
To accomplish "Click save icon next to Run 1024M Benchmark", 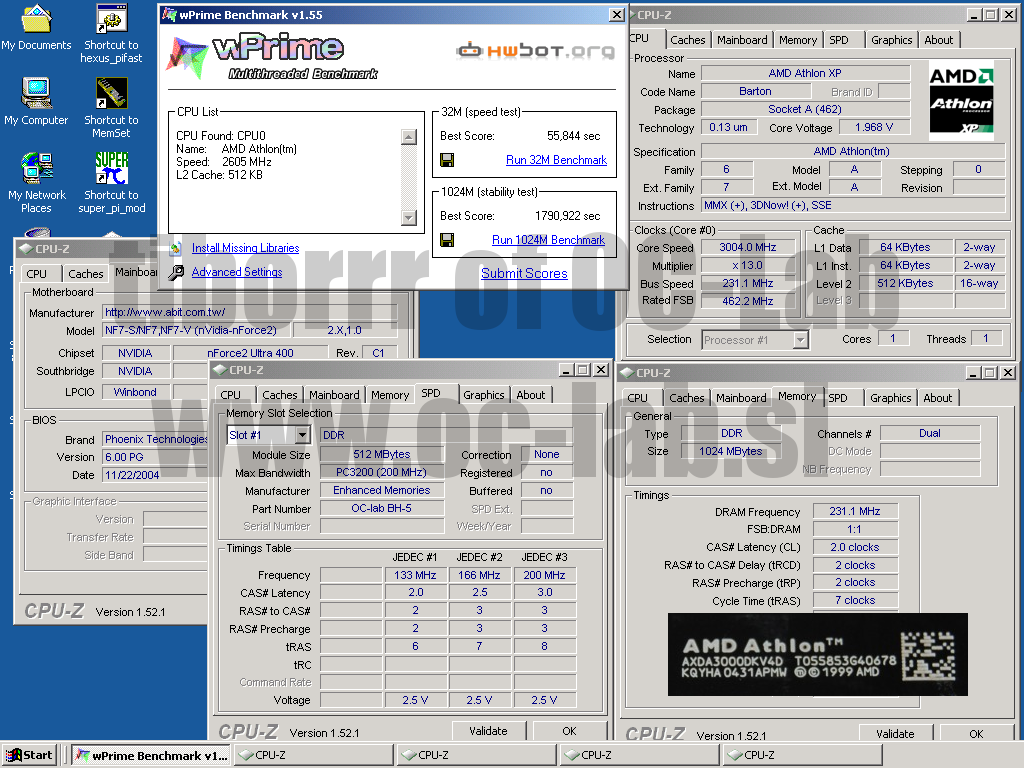I will click(x=447, y=240).
